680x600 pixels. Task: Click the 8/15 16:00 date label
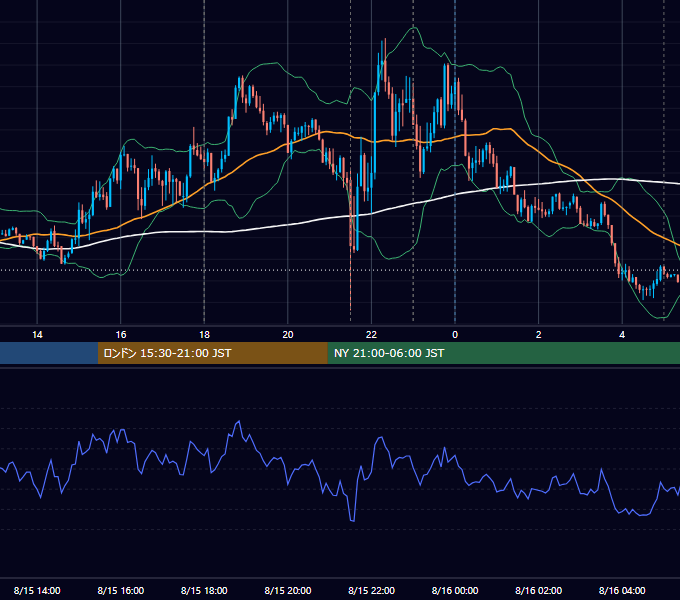121,590
